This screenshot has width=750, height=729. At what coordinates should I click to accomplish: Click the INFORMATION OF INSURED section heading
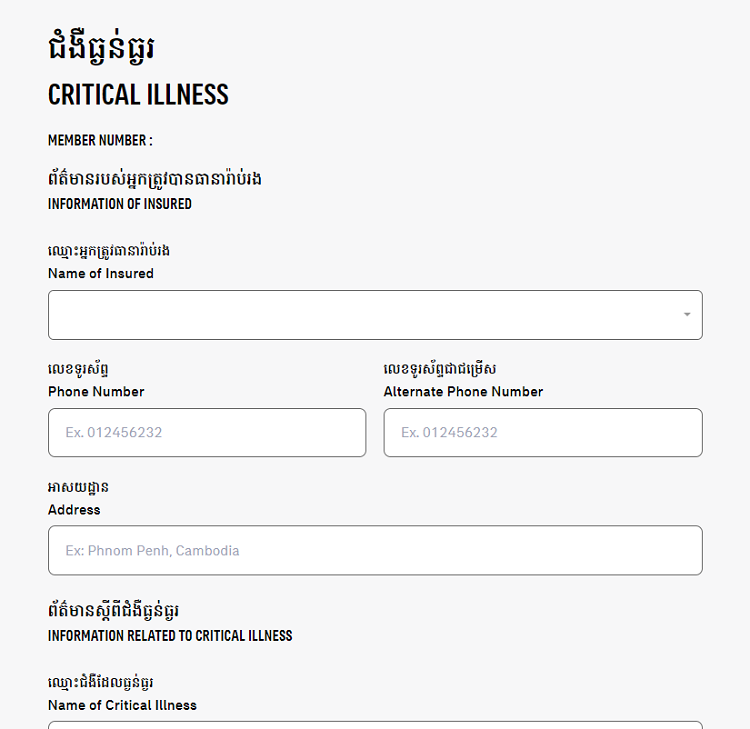pos(120,204)
